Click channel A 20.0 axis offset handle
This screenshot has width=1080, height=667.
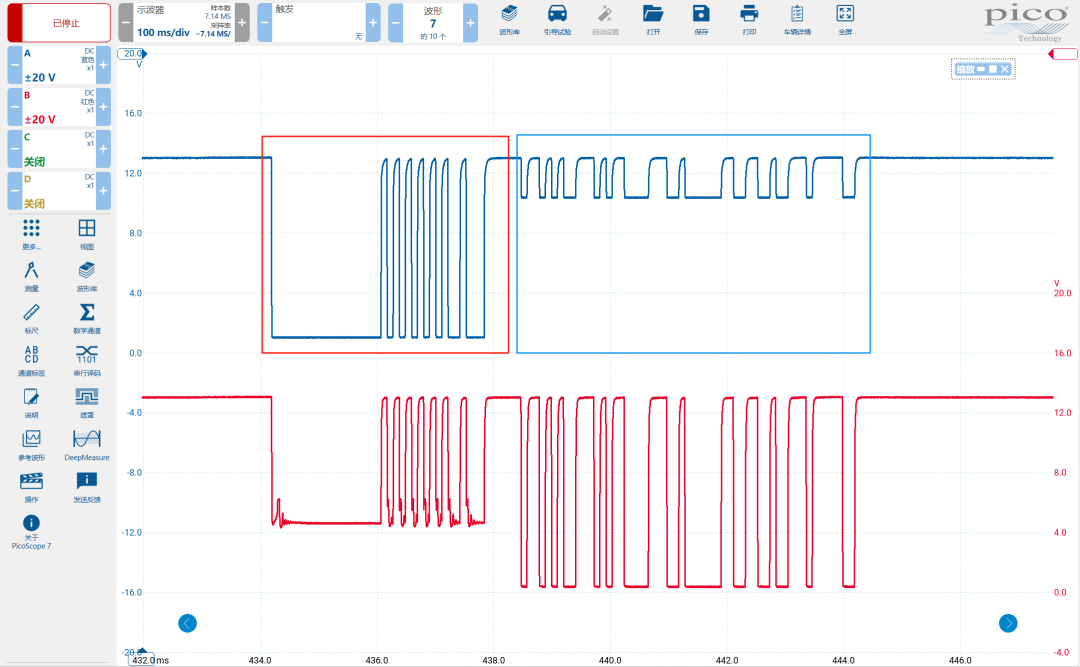click(x=132, y=54)
